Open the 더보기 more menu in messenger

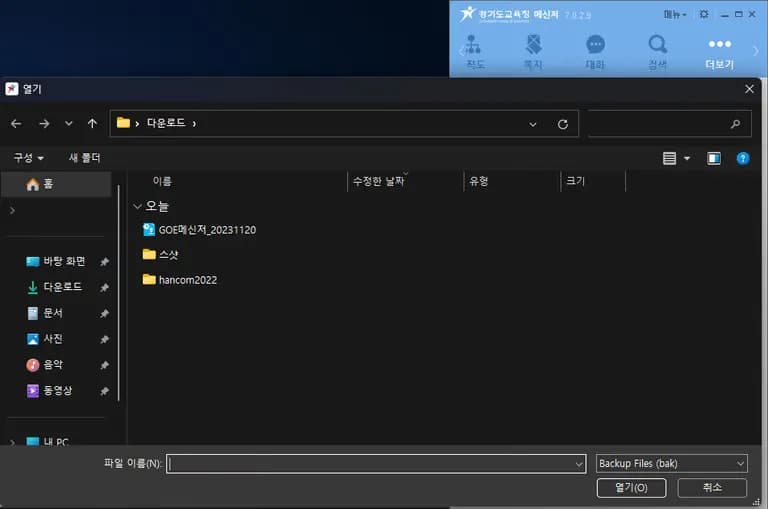[x=720, y=52]
